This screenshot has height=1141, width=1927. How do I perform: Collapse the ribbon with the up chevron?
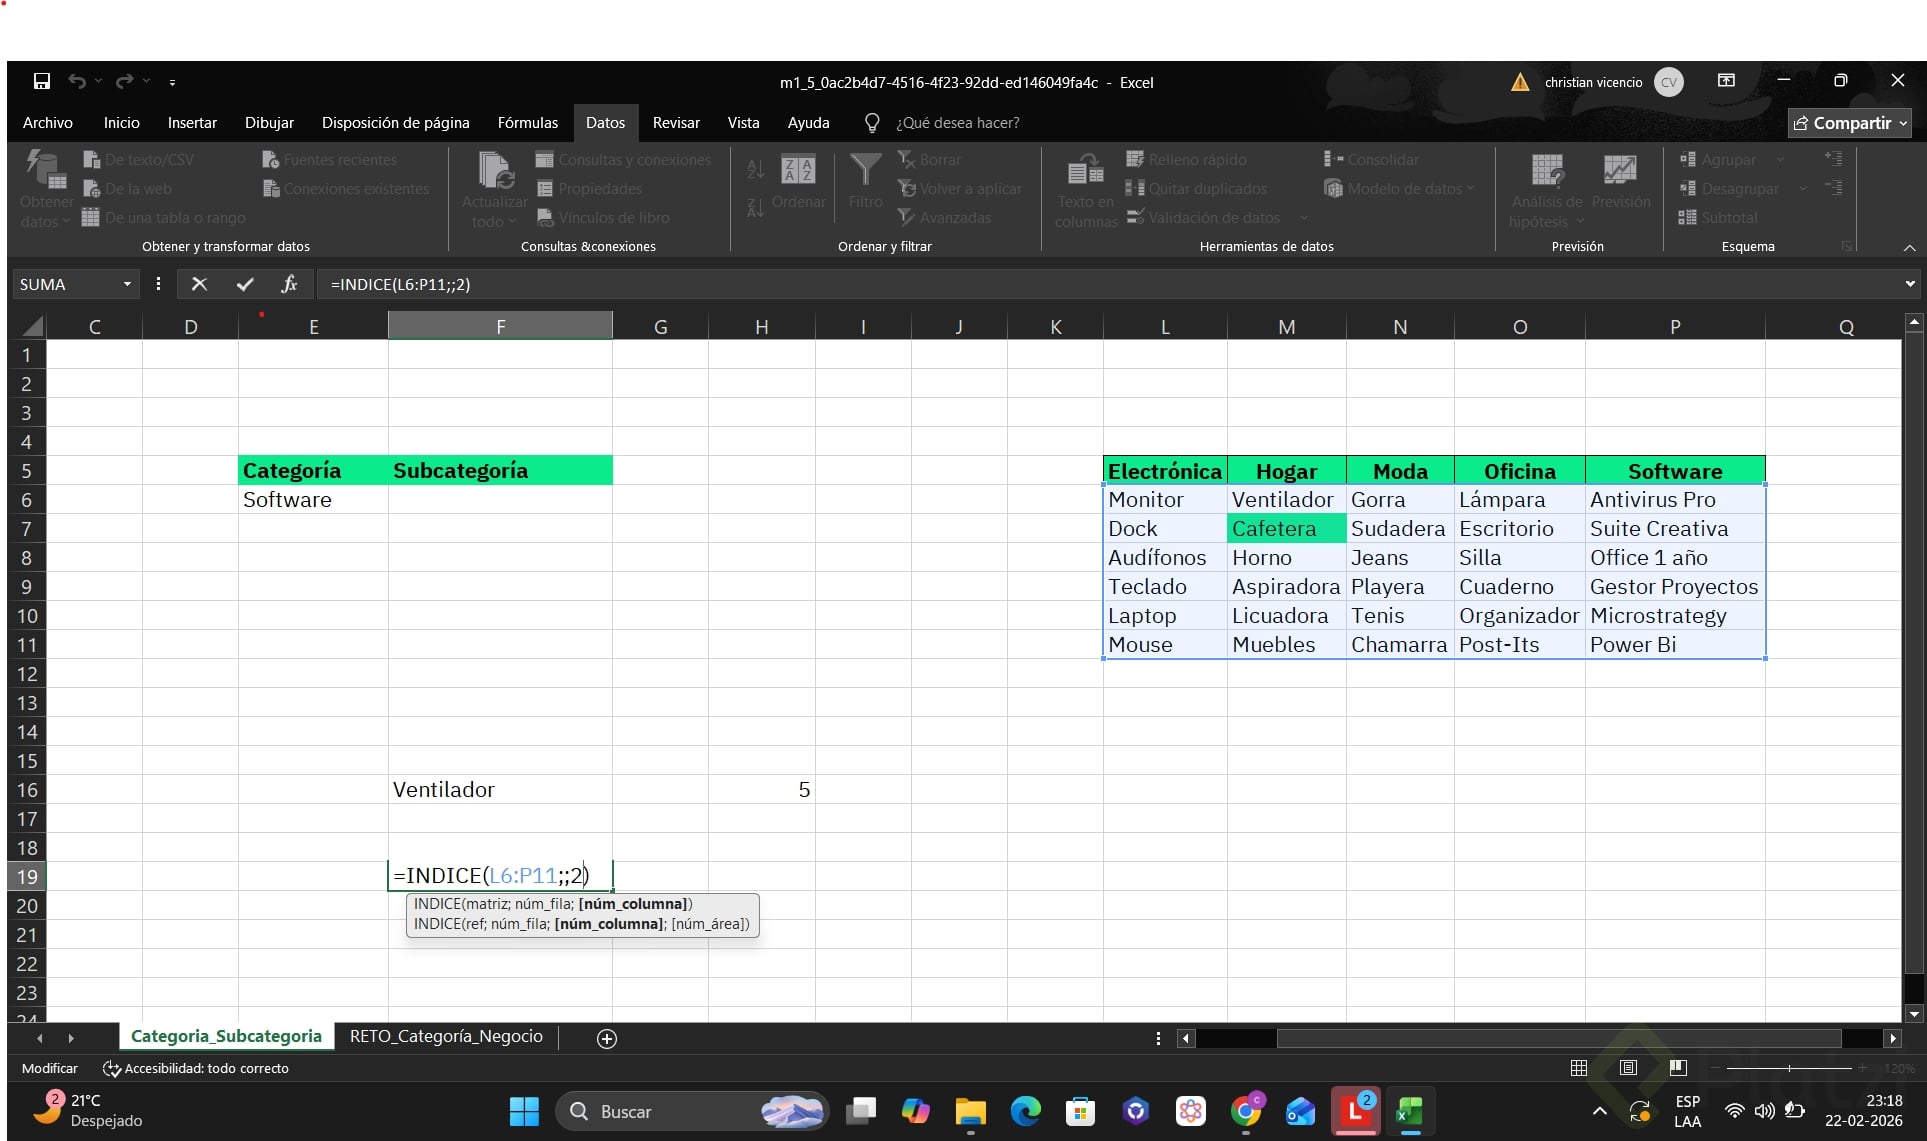1909,247
